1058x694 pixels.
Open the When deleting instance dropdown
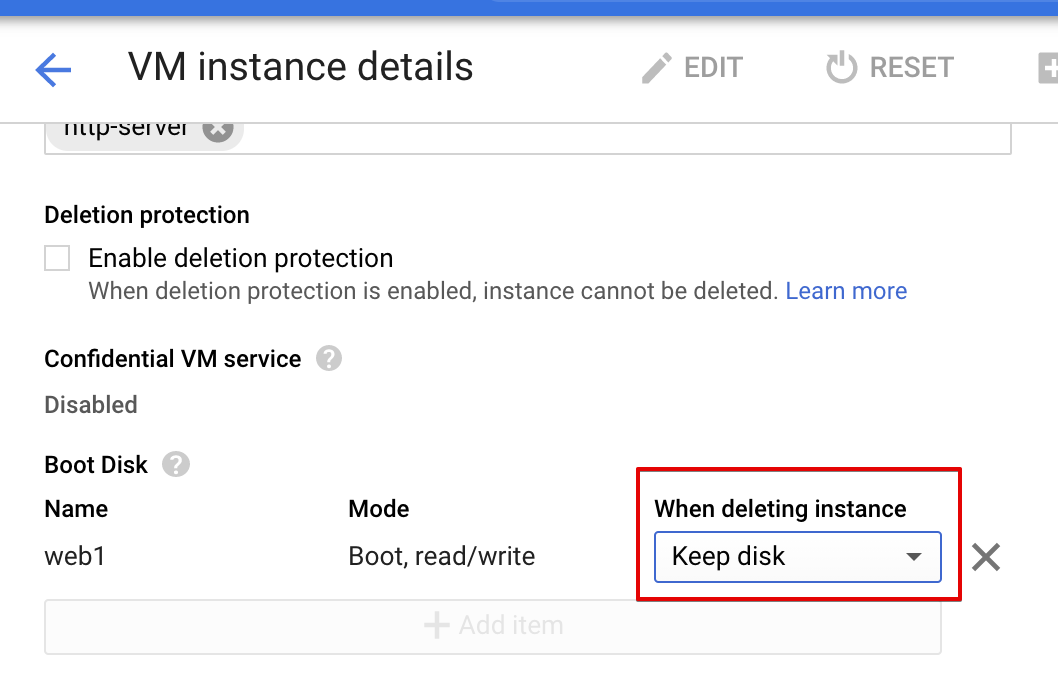coord(797,557)
